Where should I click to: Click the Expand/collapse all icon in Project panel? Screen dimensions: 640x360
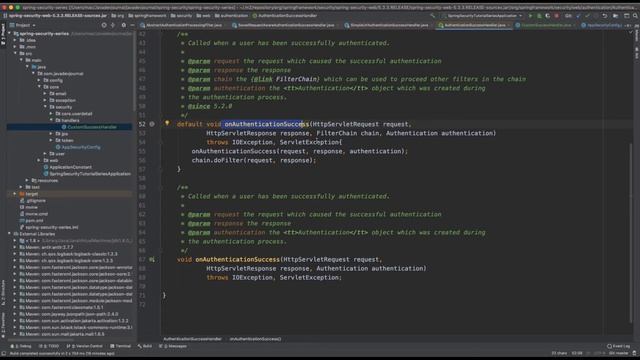coord(113,25)
